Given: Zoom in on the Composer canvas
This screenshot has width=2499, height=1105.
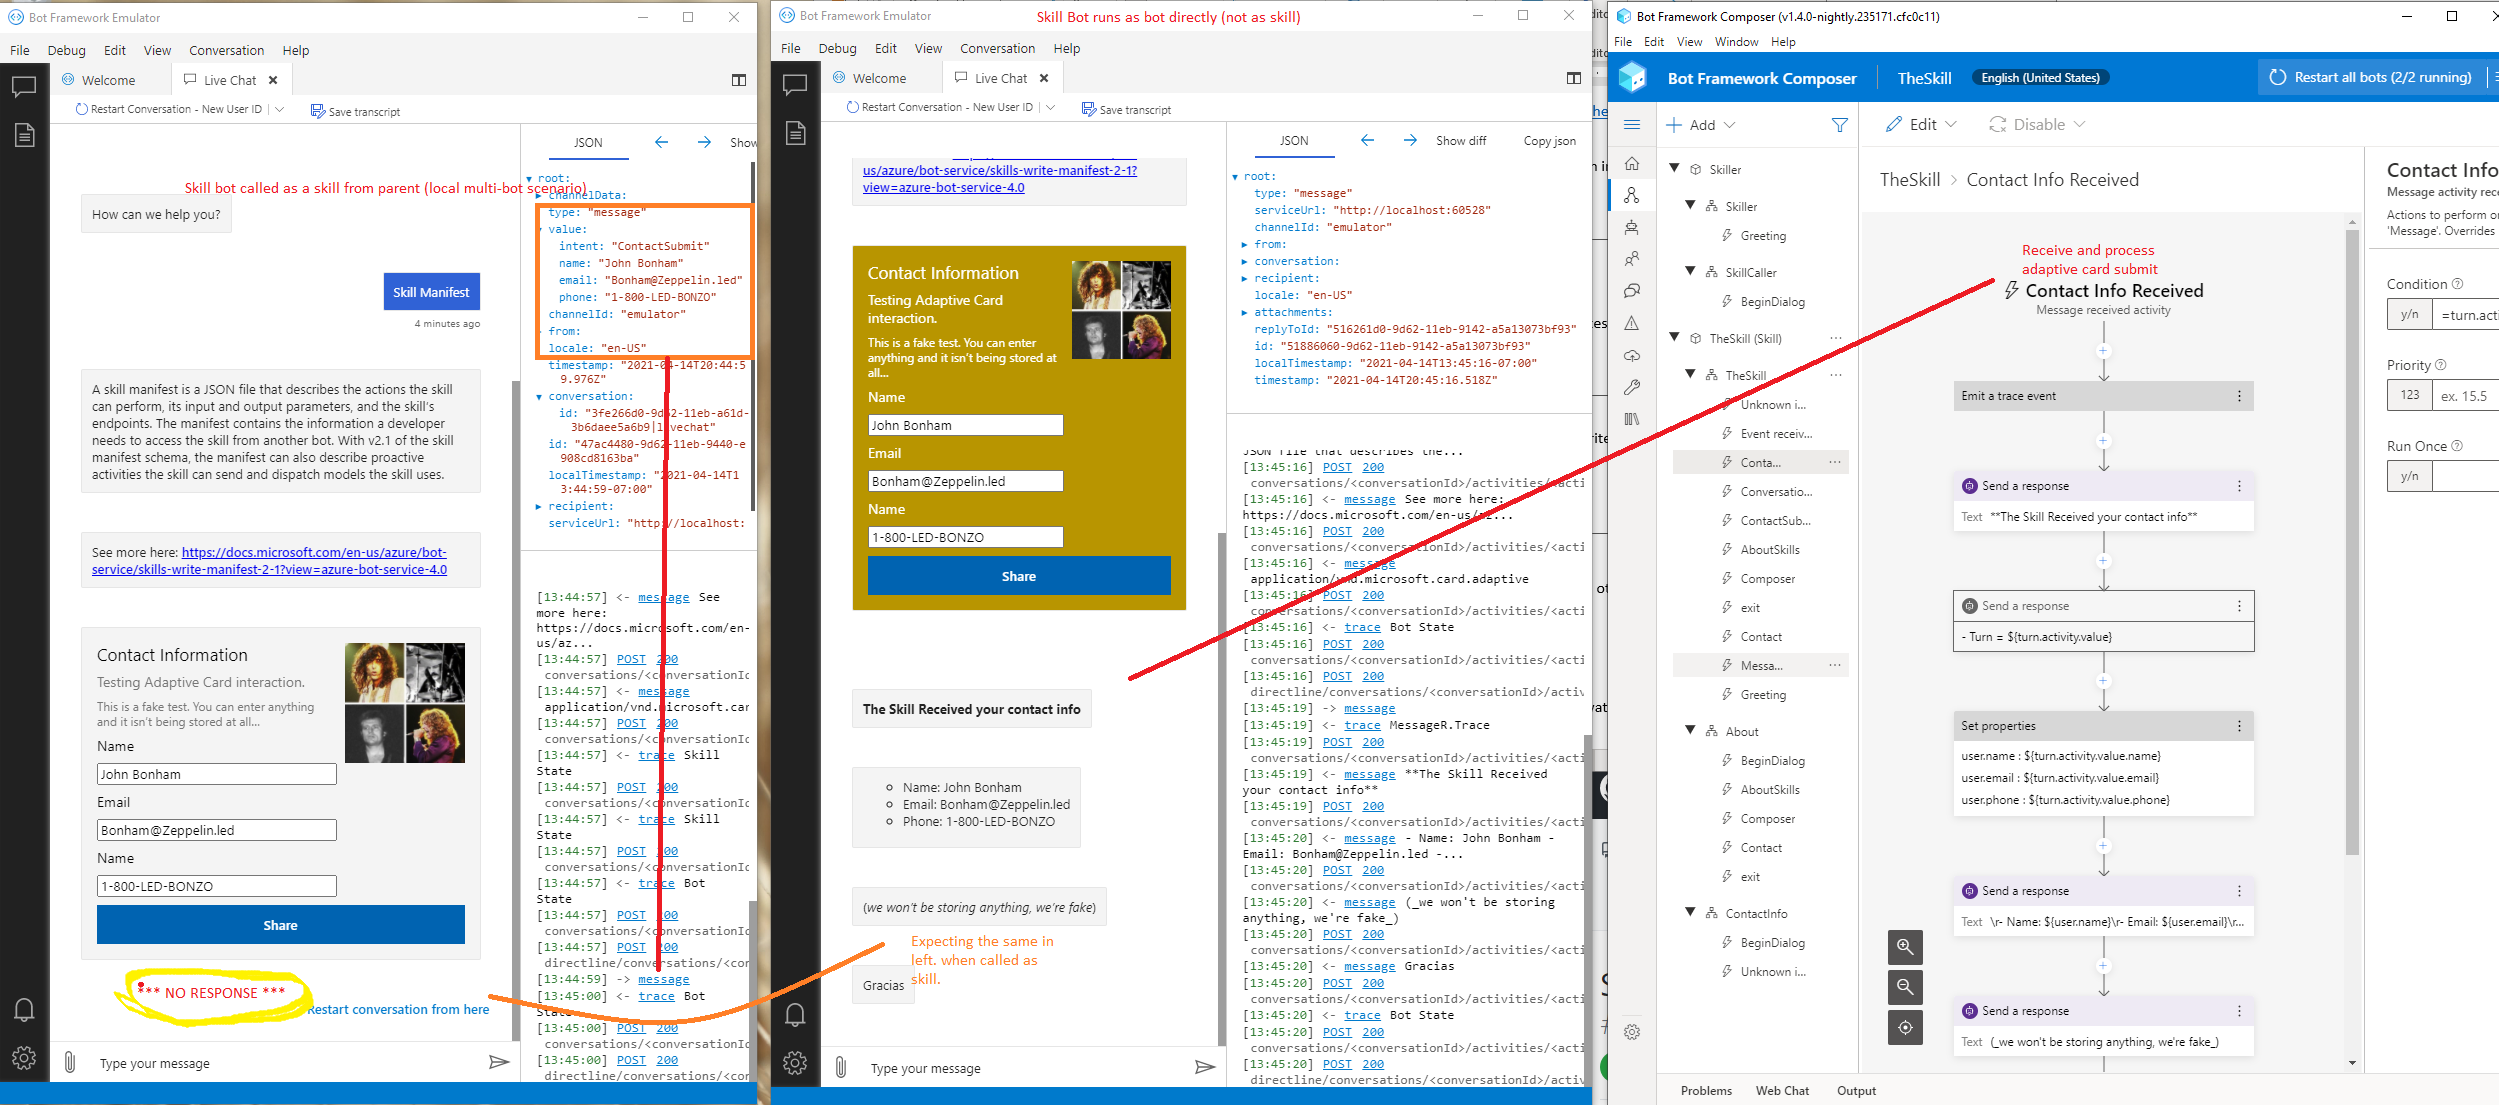Looking at the screenshot, I should pyautogui.click(x=1905, y=947).
